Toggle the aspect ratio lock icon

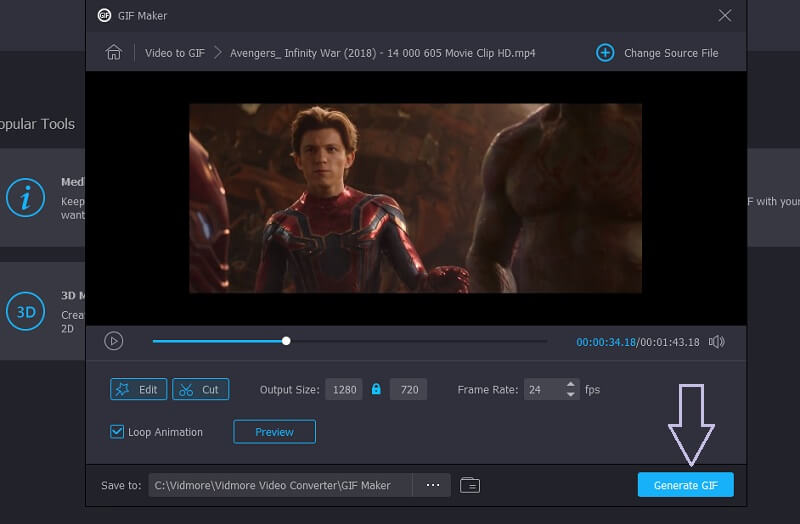(x=376, y=389)
